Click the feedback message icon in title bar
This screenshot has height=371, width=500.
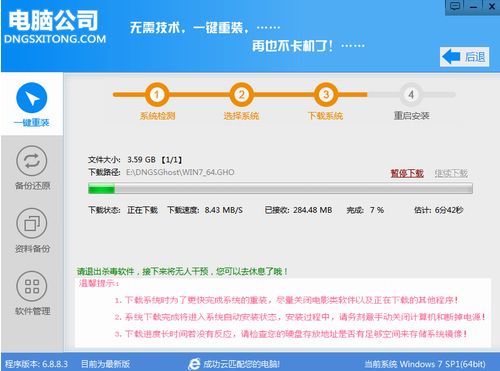coord(455,6)
